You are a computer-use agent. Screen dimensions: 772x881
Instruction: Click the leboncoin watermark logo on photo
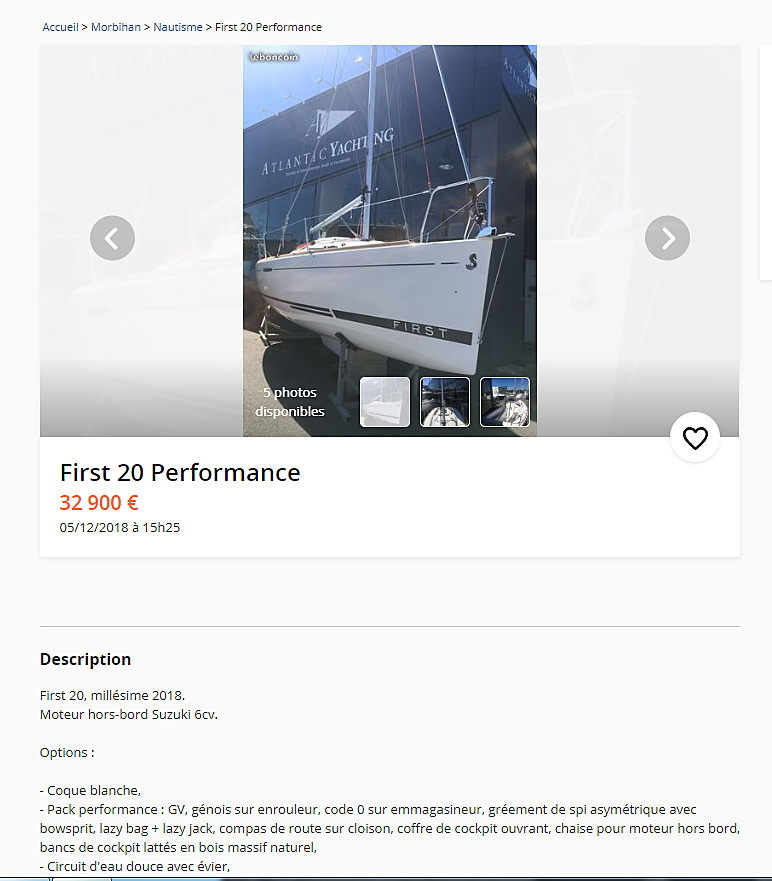(x=274, y=57)
